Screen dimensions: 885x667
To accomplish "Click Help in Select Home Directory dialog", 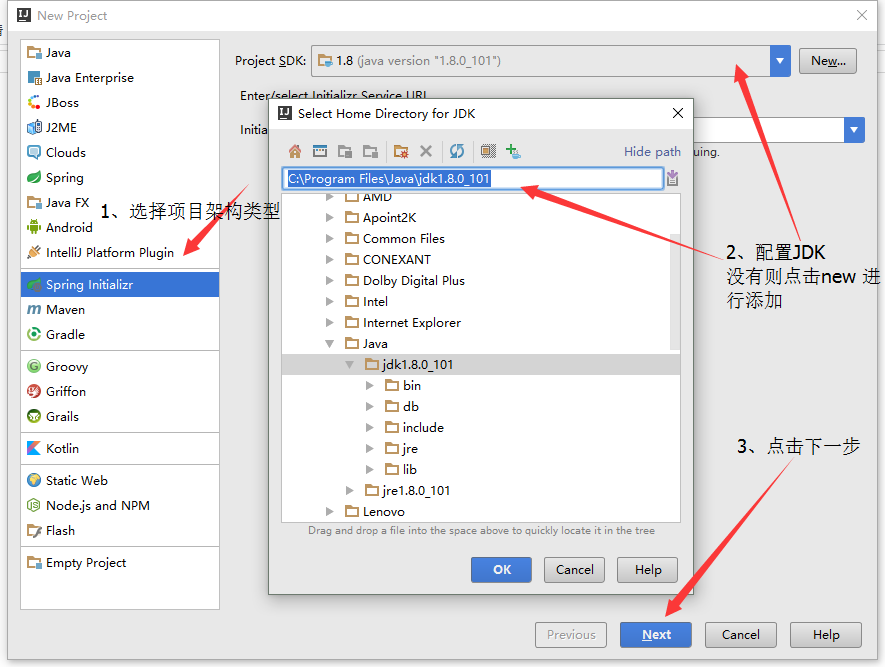I will 647,570.
